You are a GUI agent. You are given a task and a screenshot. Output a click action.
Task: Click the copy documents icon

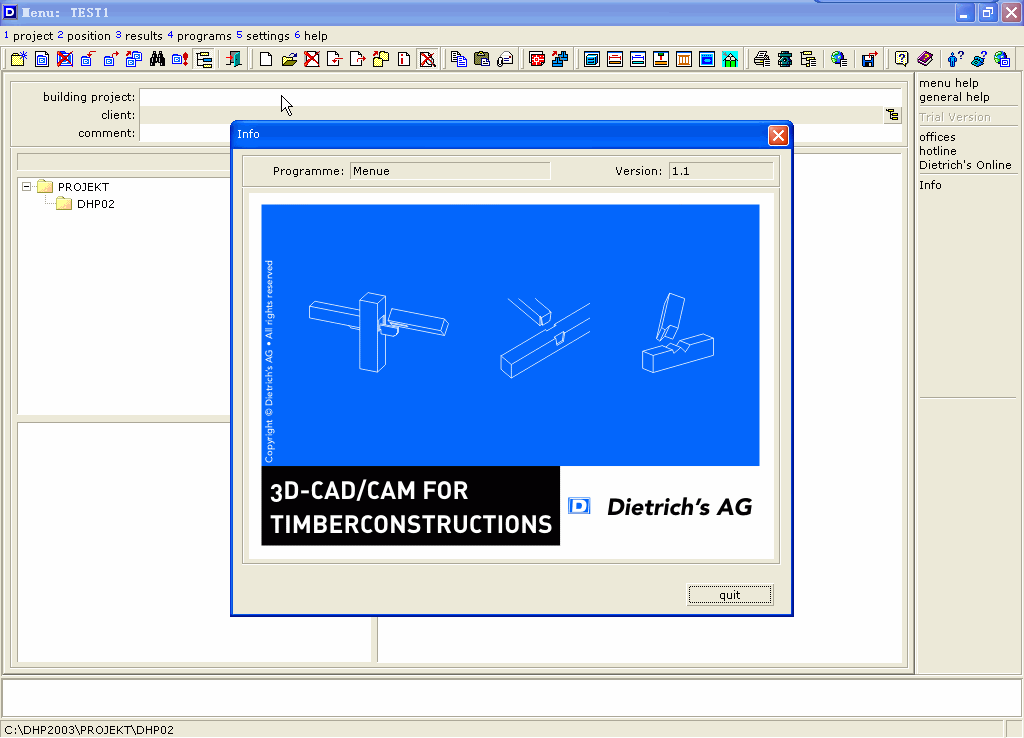(459, 59)
